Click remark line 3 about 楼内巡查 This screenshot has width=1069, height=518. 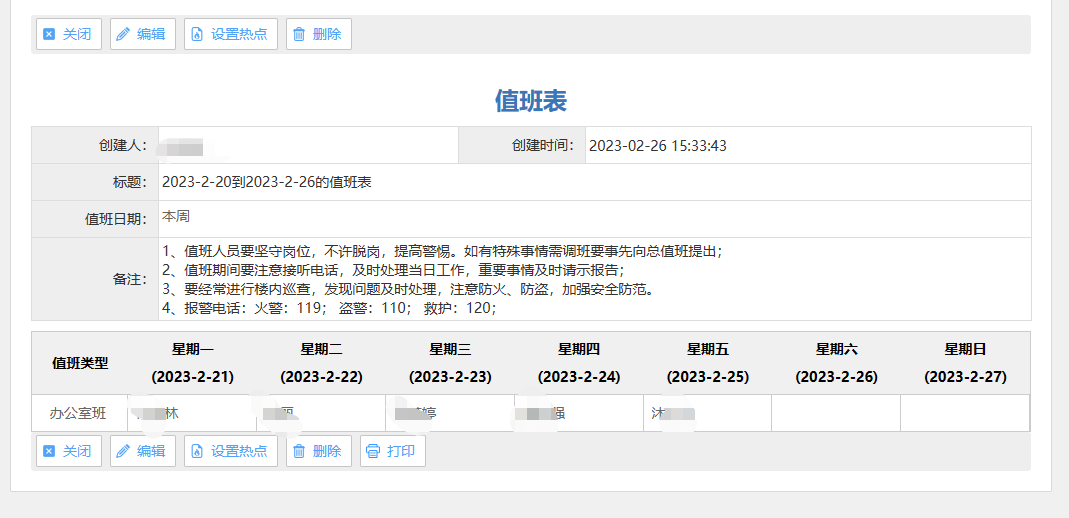tap(409, 289)
